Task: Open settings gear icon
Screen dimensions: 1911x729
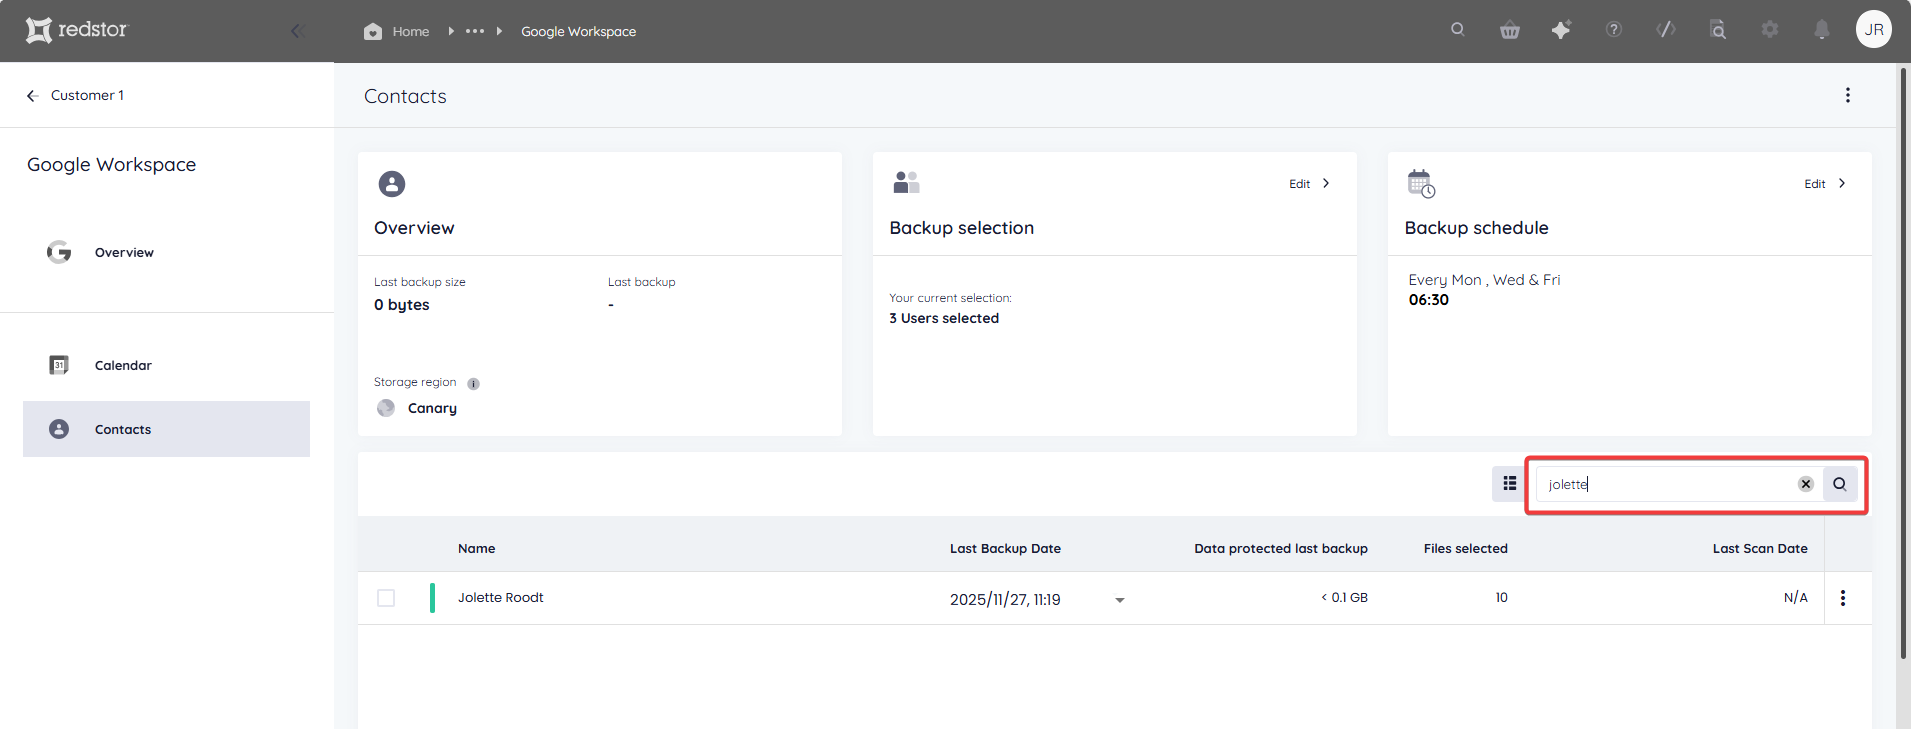Action: click(1770, 30)
